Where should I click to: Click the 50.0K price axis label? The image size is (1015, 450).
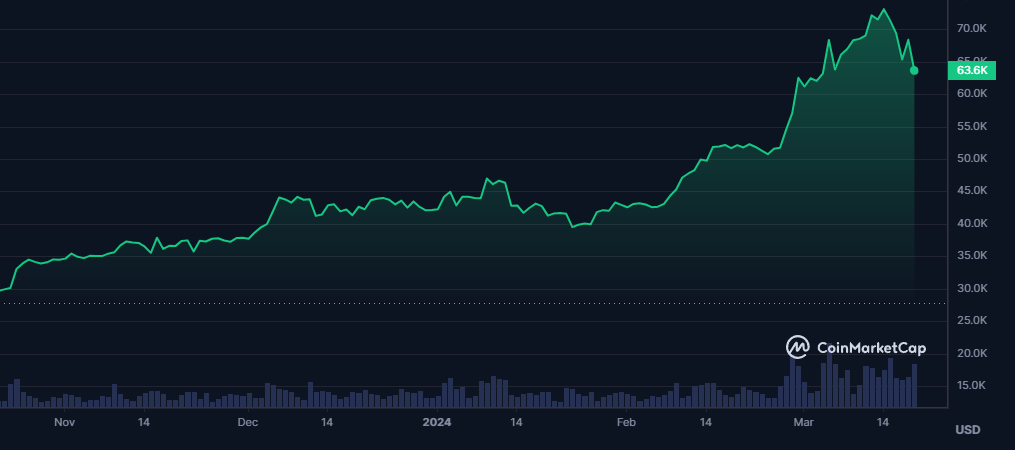pos(972,159)
